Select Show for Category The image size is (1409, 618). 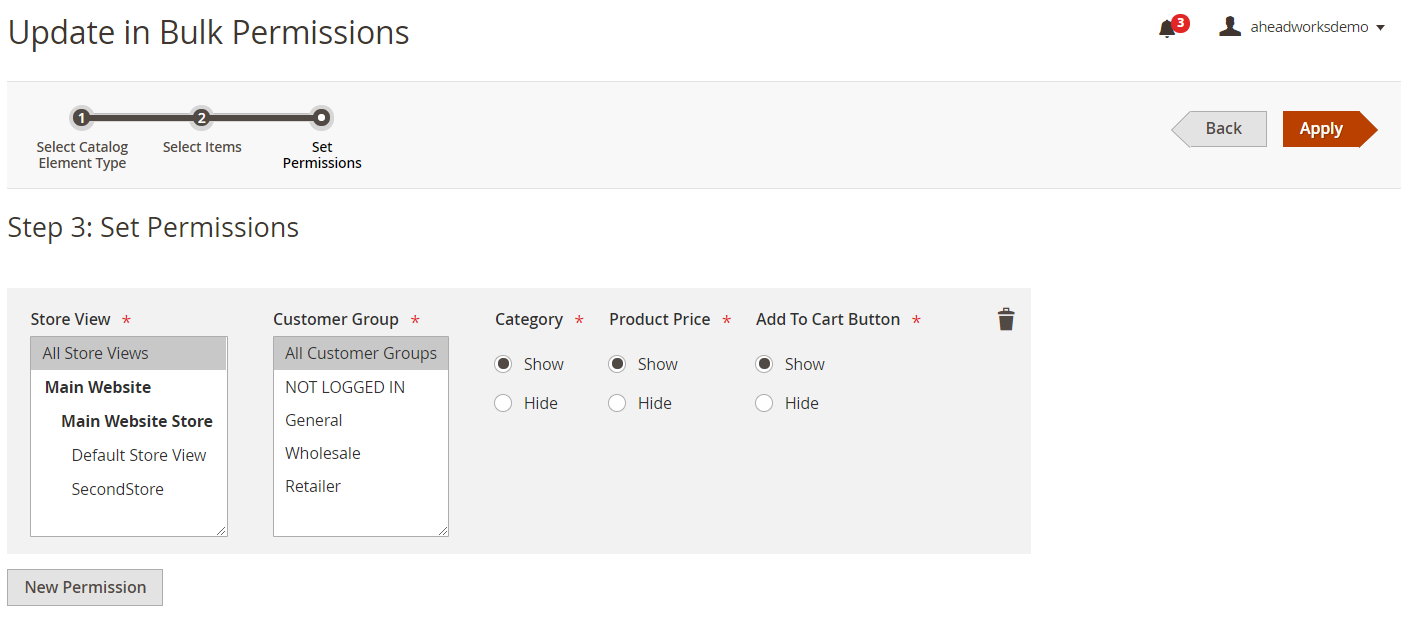[x=503, y=364]
